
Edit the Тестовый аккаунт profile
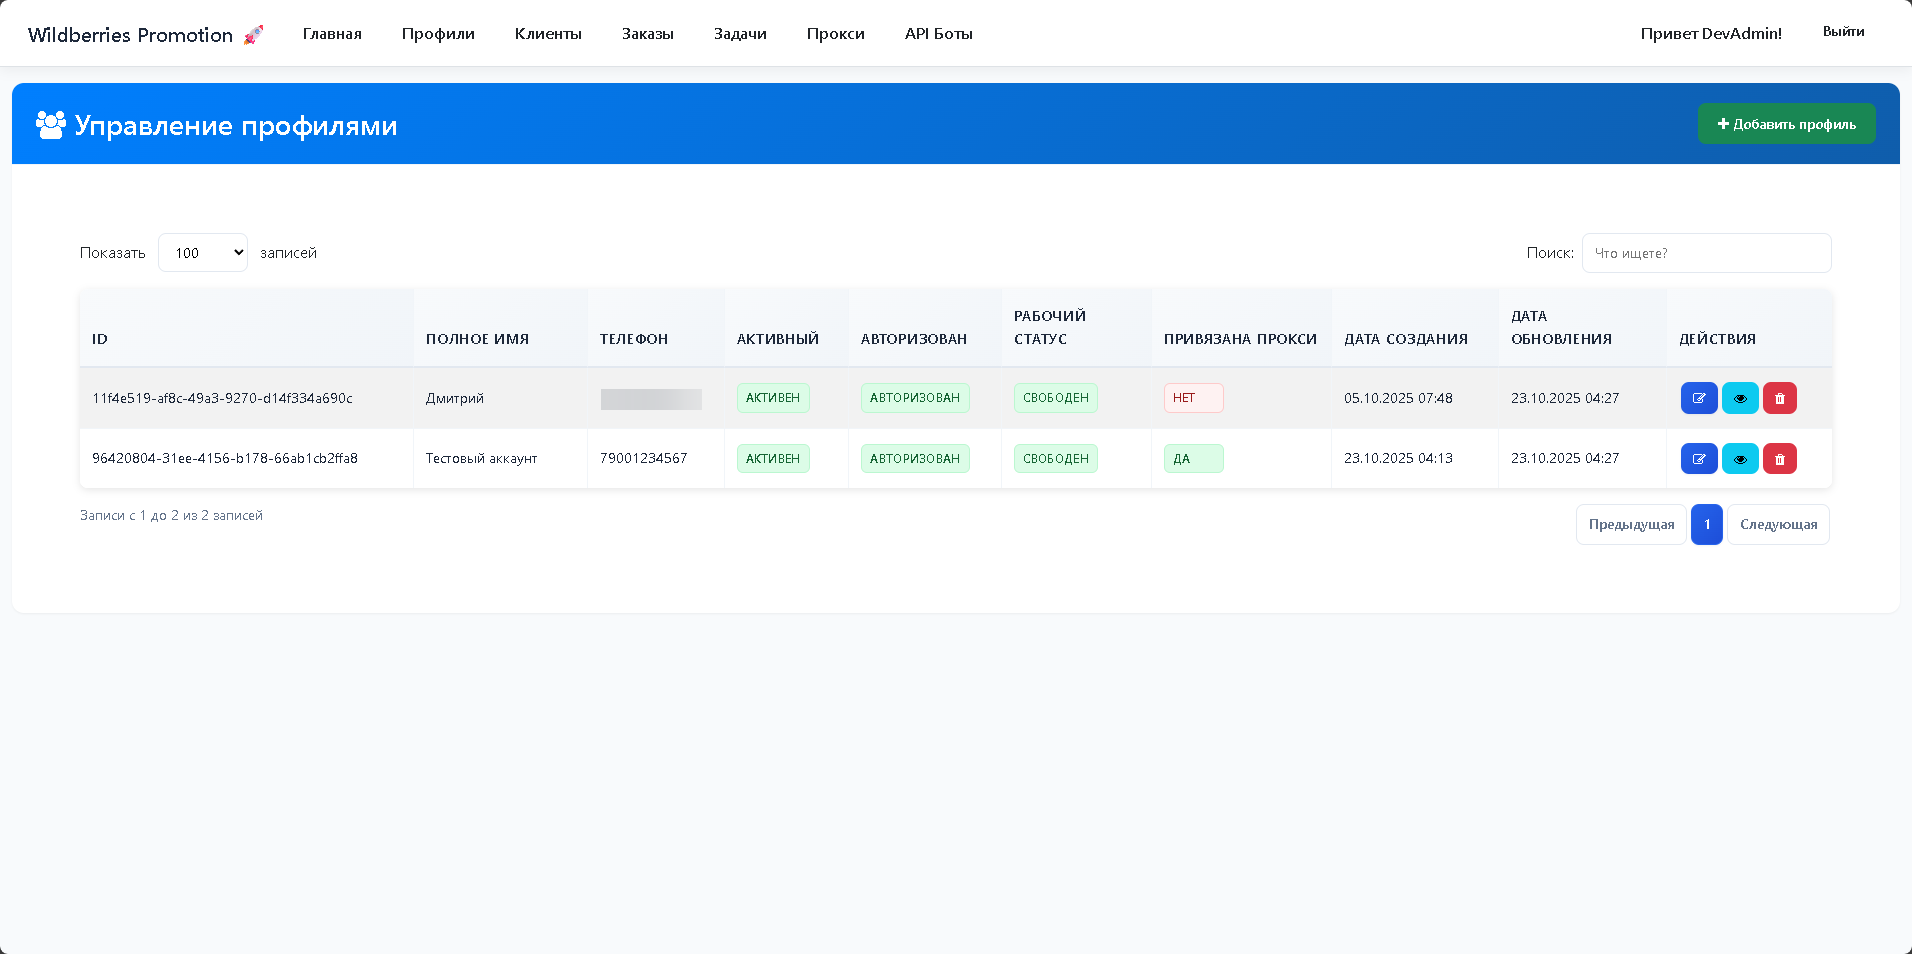click(x=1698, y=459)
